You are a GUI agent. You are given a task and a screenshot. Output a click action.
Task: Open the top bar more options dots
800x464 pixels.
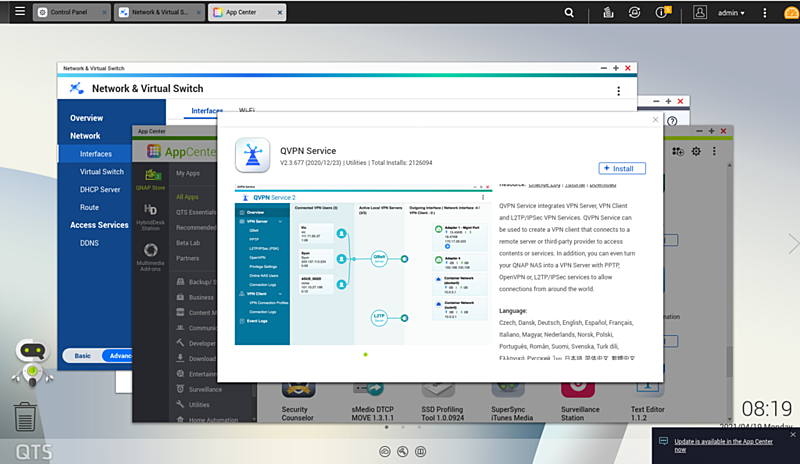tap(764, 13)
